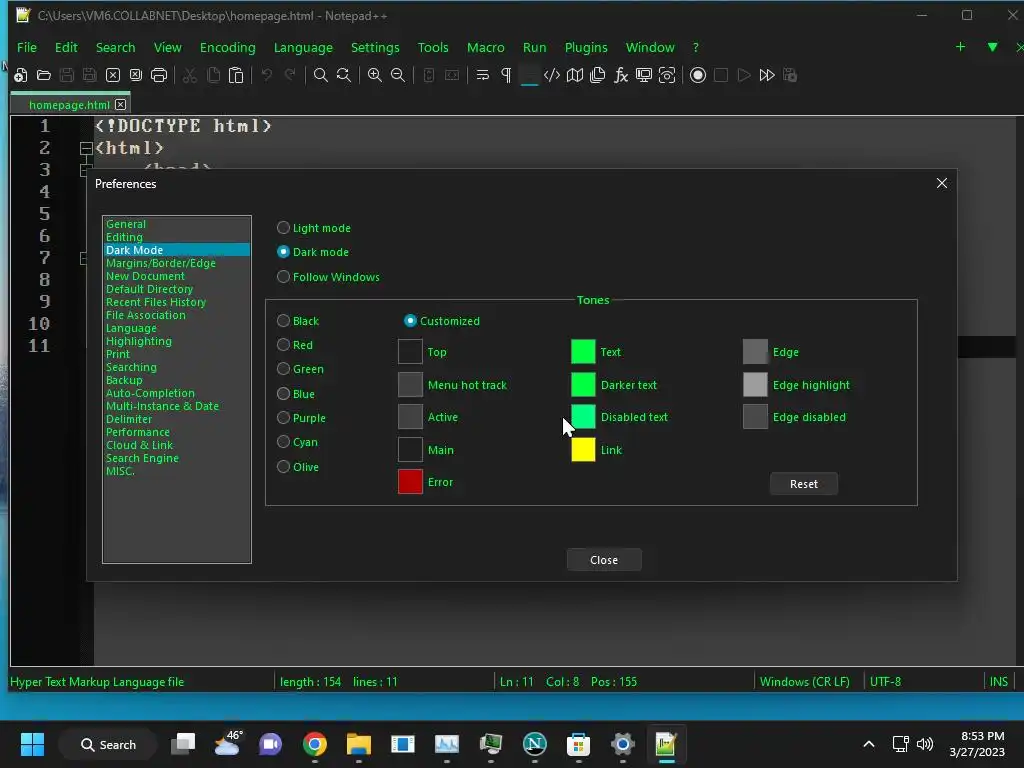Click the Redo arrow icon
The width and height of the screenshot is (1024, 768).
(290, 75)
